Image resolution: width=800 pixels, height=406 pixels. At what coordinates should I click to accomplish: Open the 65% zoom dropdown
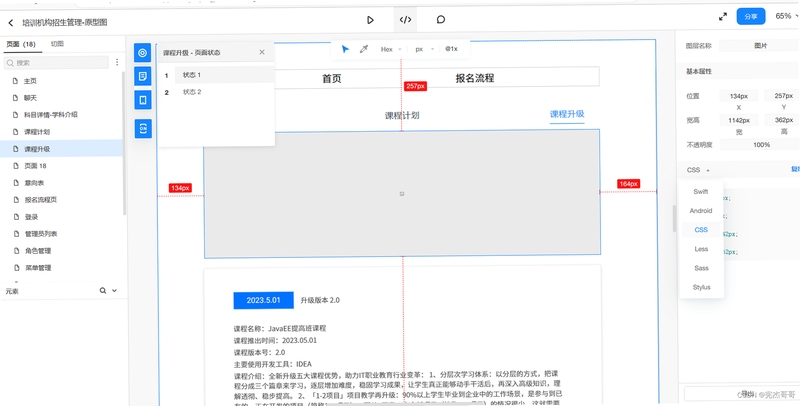pyautogui.click(x=787, y=16)
